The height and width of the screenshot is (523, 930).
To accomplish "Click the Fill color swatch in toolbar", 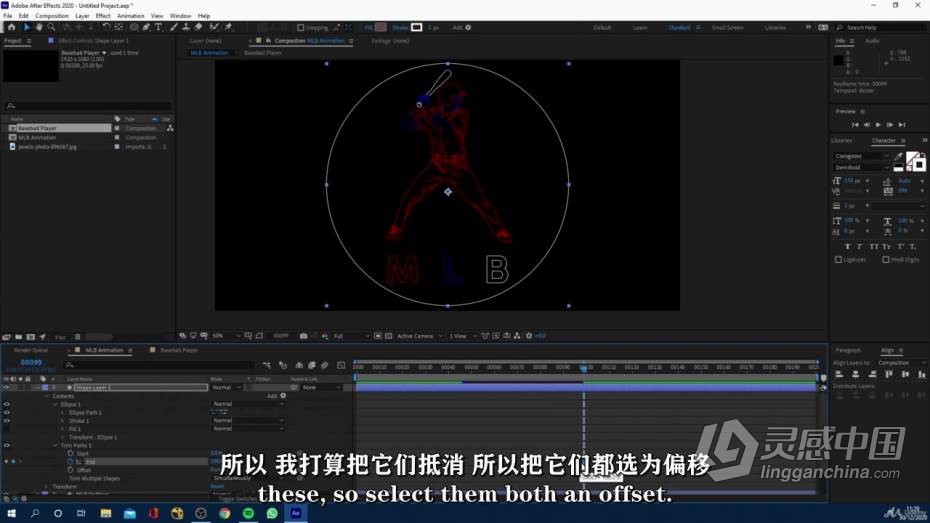I will (381, 27).
